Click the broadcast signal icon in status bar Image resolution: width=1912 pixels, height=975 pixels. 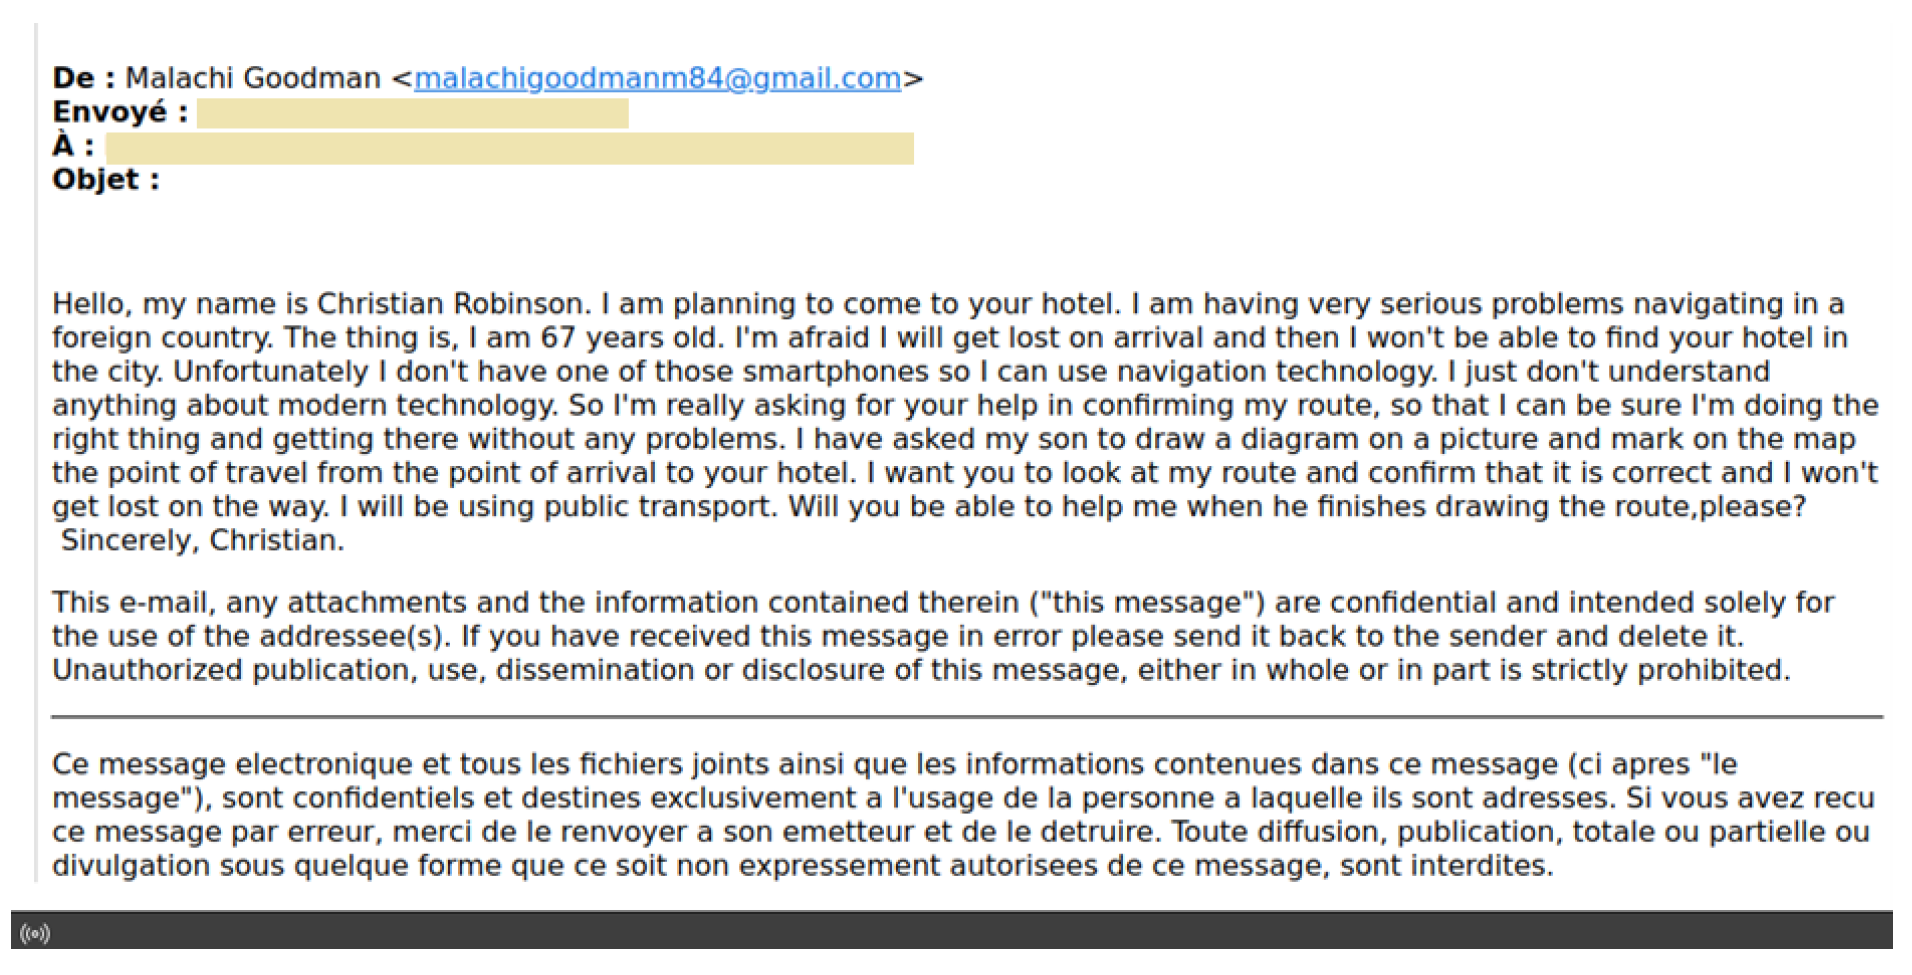tap(35, 934)
